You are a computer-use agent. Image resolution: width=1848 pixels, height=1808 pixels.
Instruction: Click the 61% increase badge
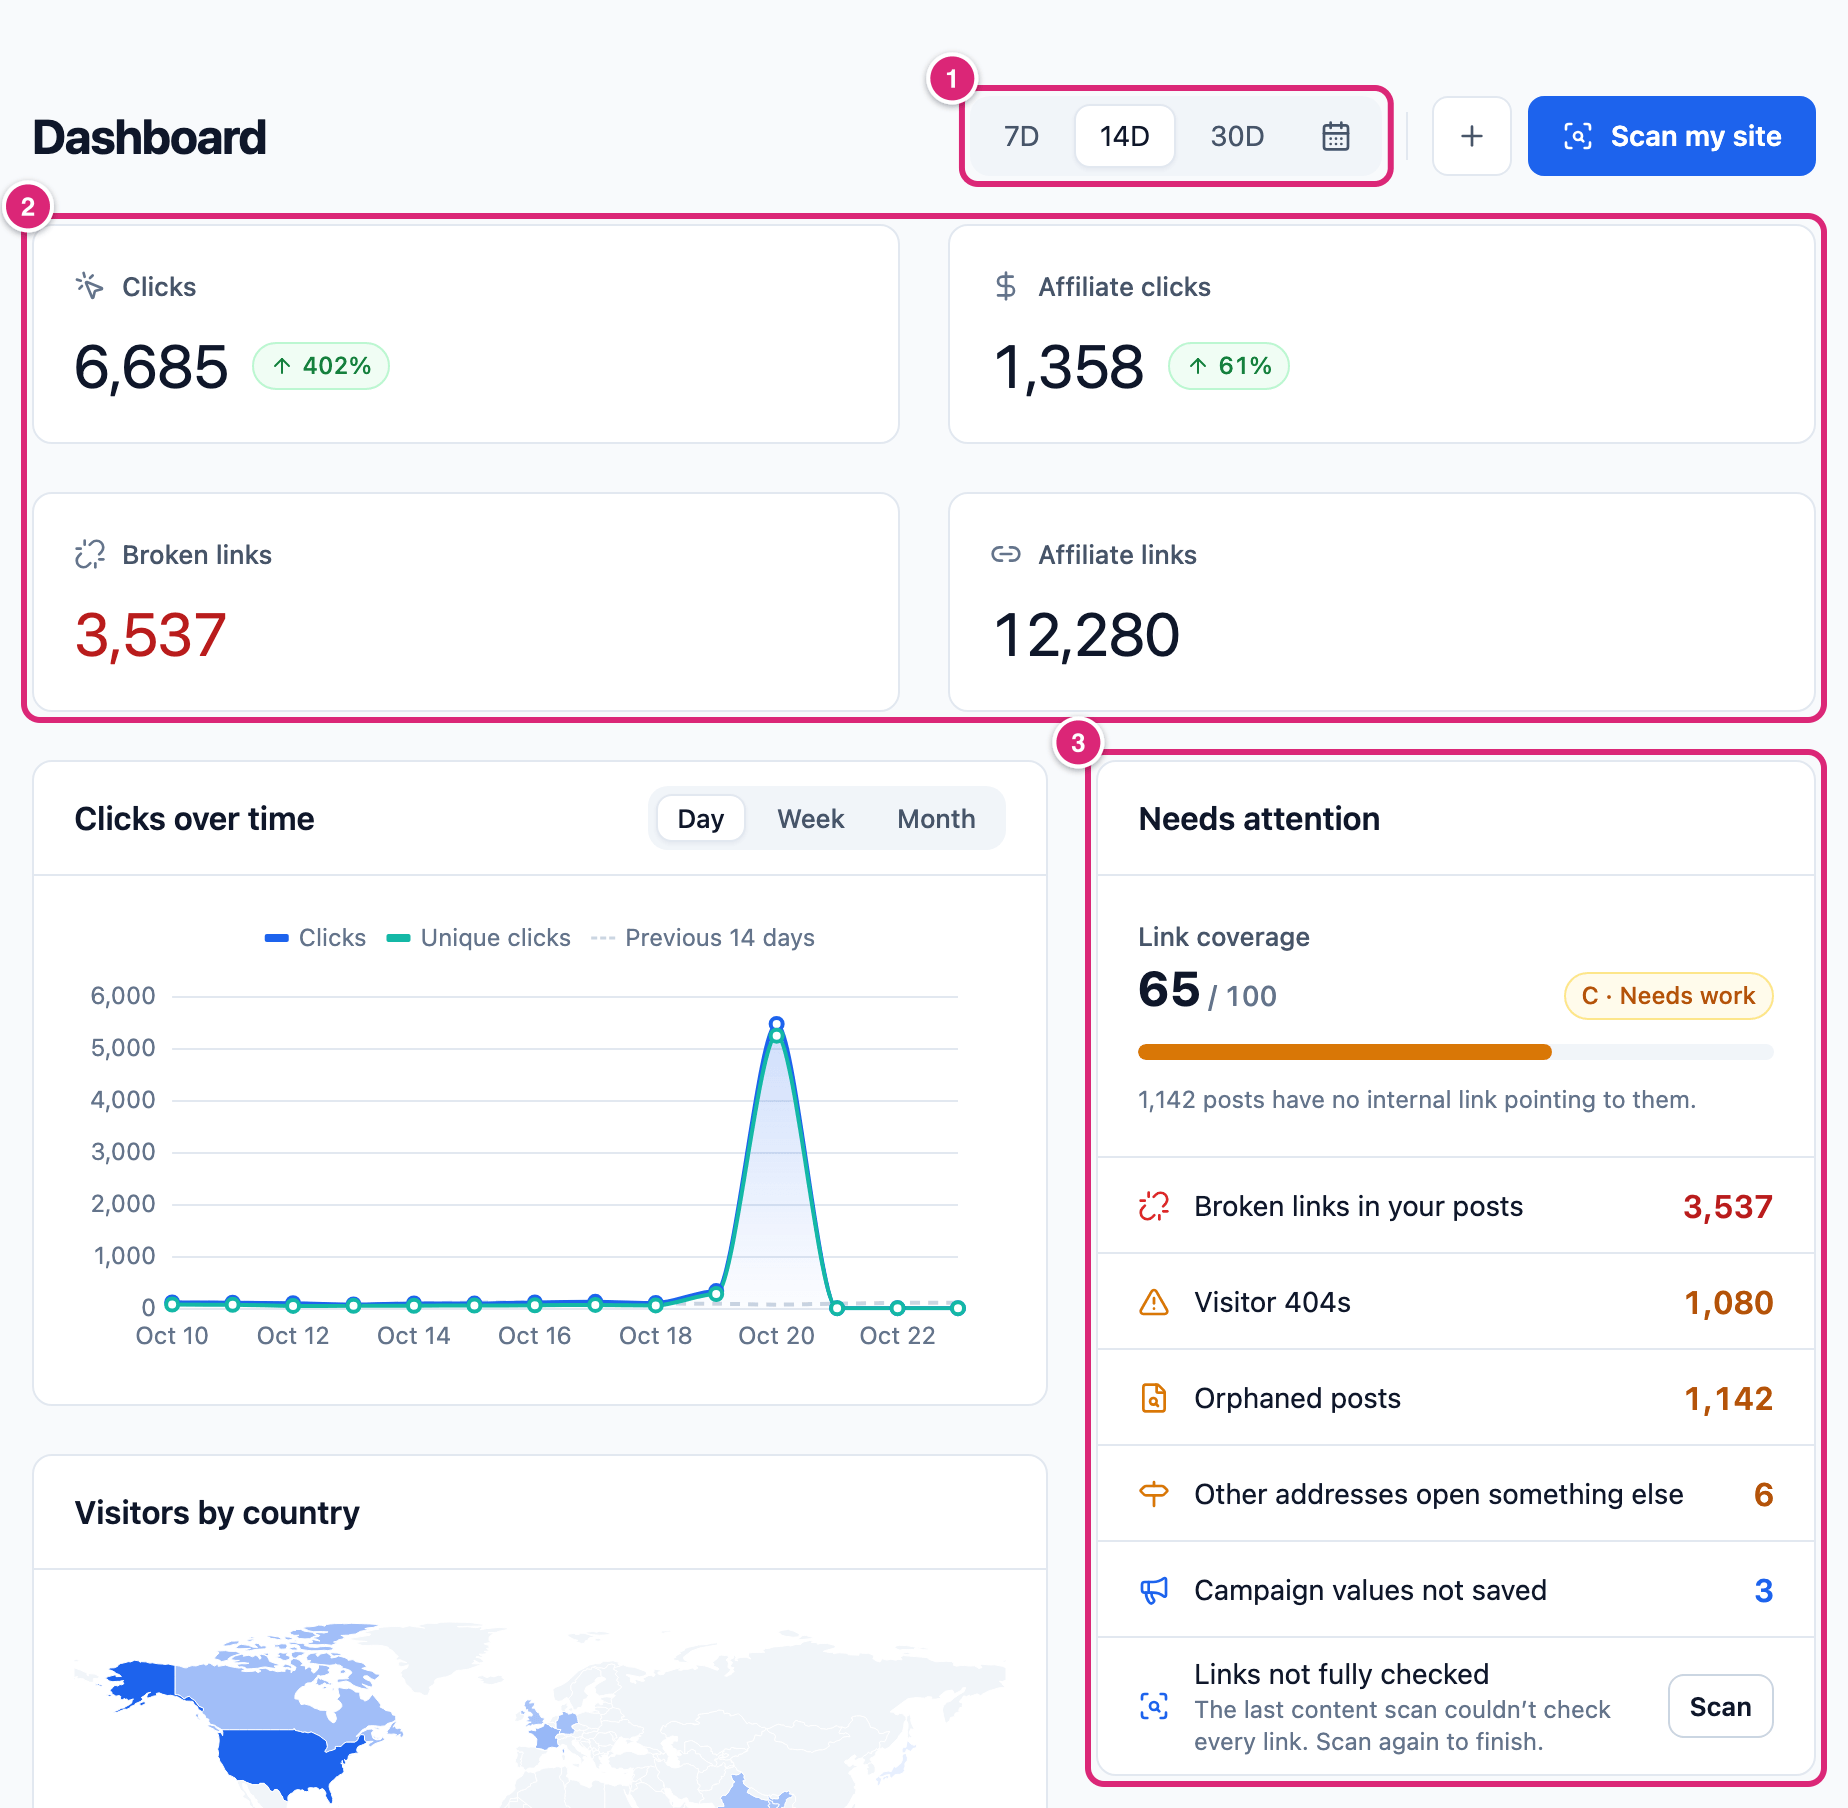(x=1229, y=366)
